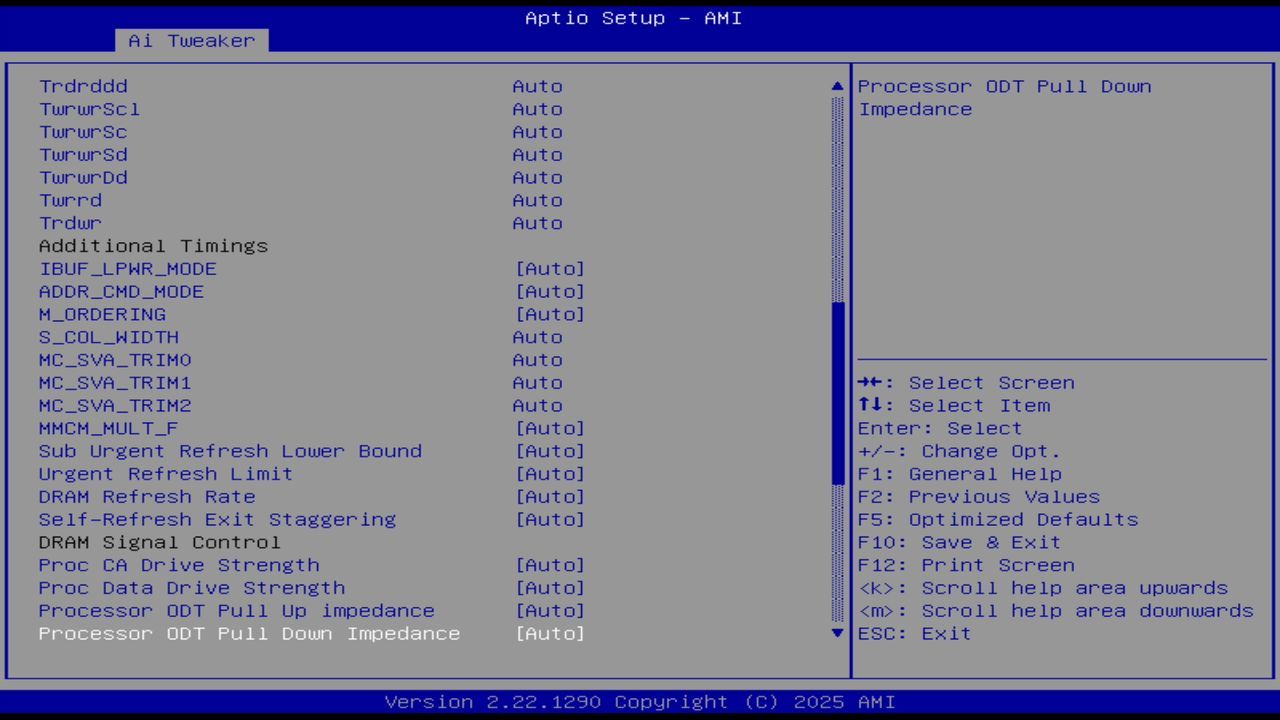This screenshot has height=720, width=1280.
Task: Click the scroll down arrow of settings list
Action: (x=838, y=633)
